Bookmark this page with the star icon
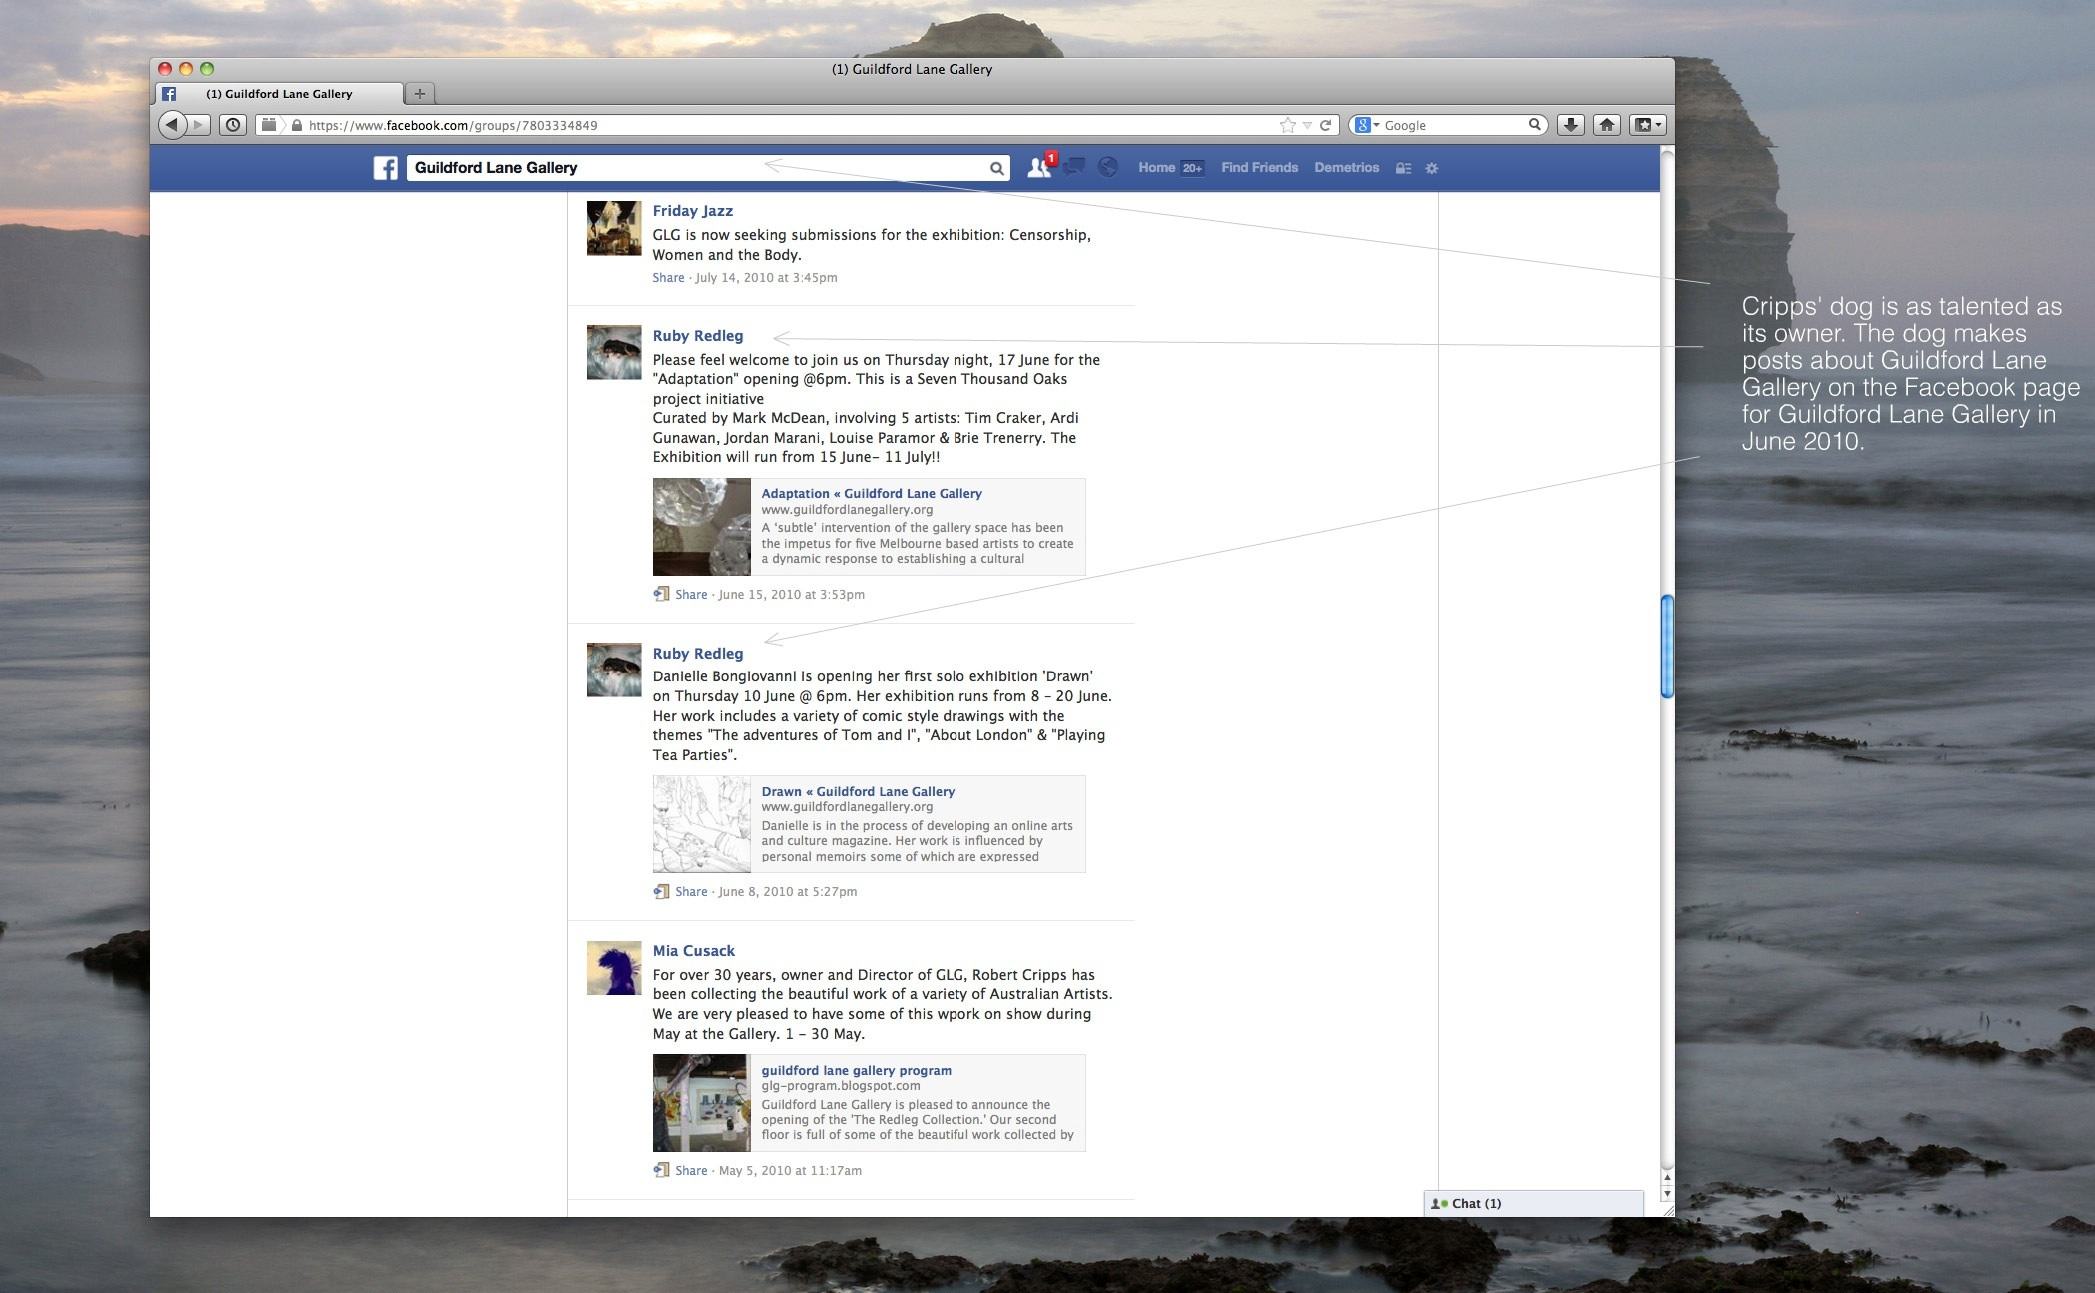The width and height of the screenshot is (2095, 1293). pos(1287,125)
